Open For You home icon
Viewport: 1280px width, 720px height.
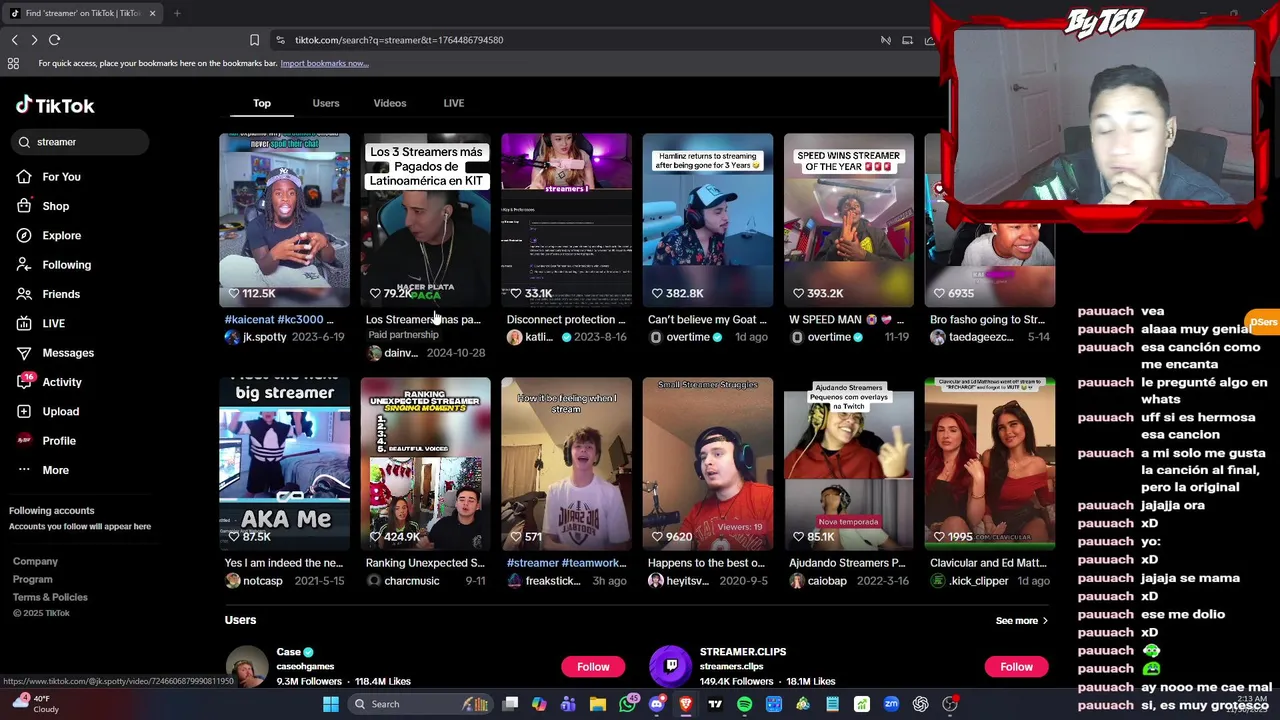pos(24,177)
